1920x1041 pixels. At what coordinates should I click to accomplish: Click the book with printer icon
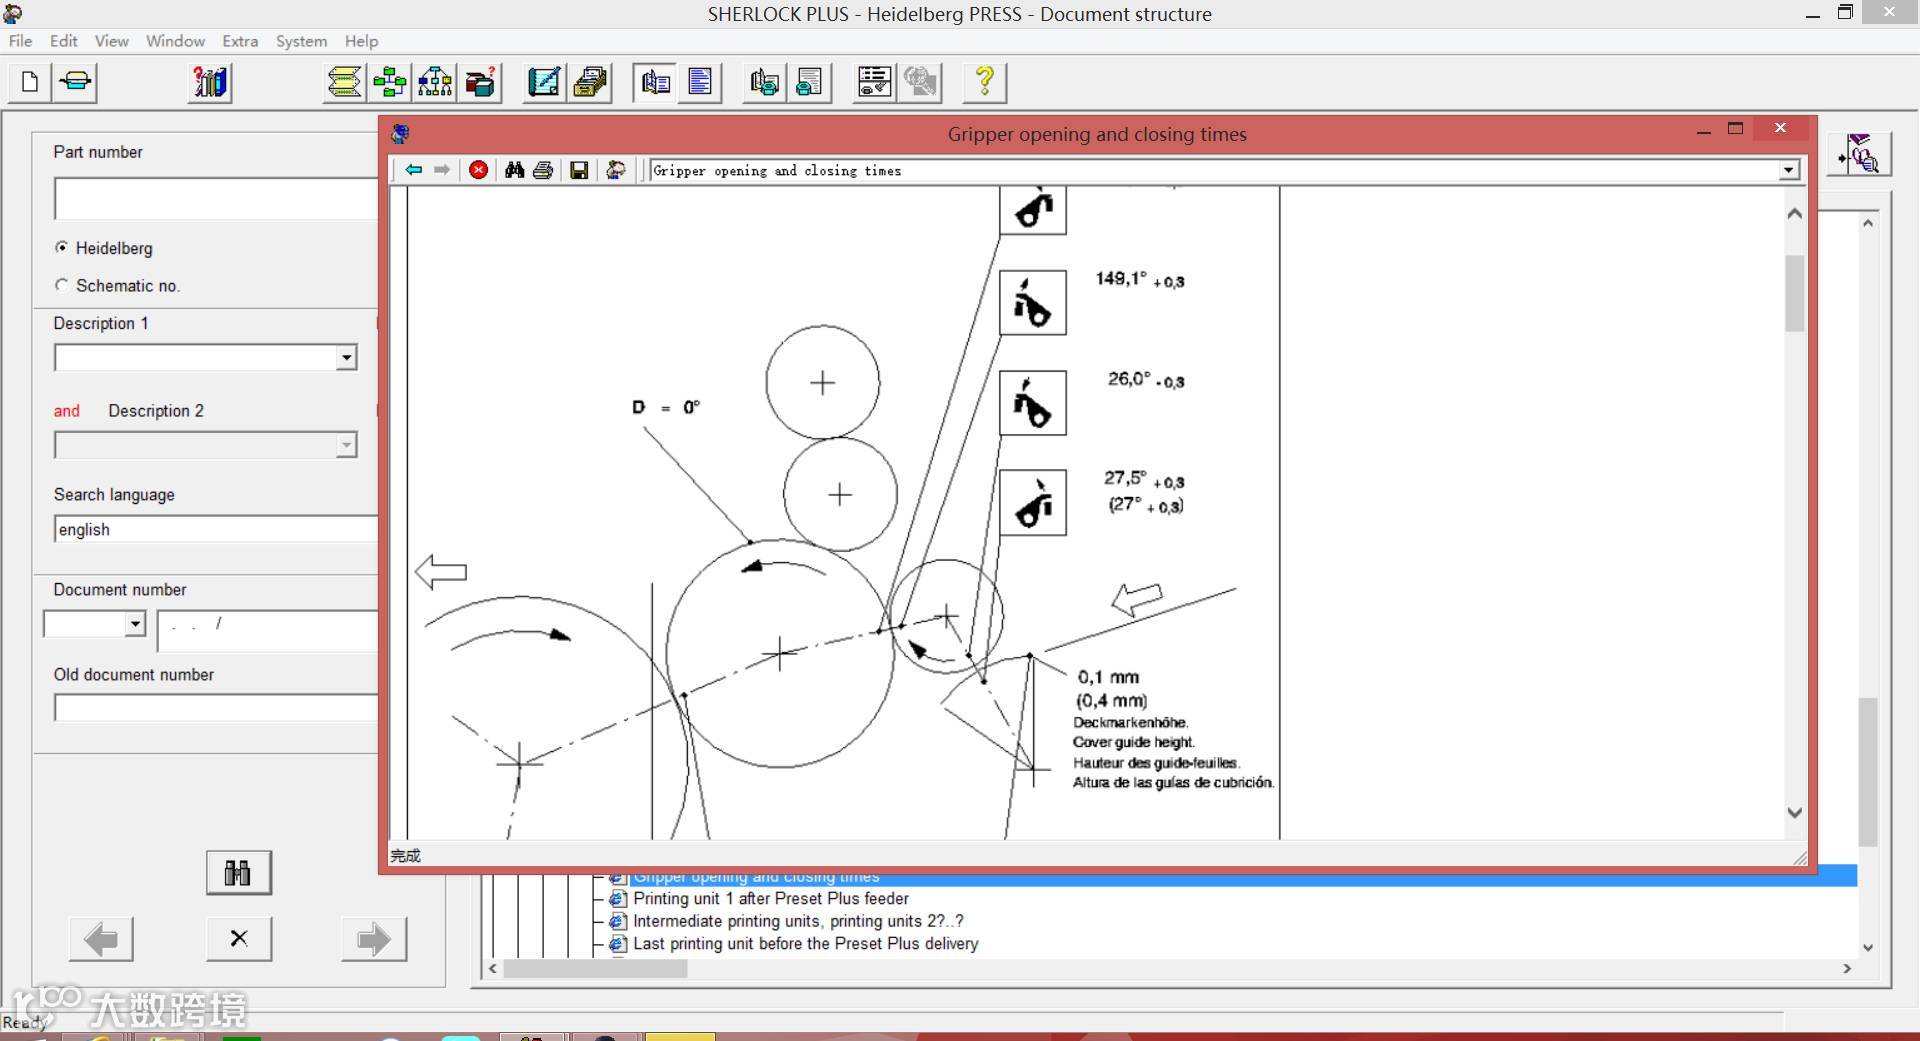[x=765, y=82]
